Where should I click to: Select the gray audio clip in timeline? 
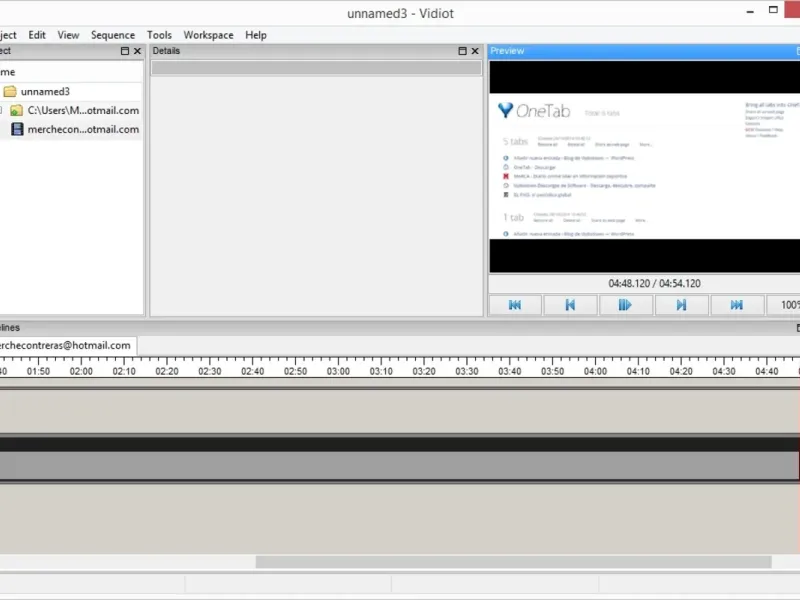tap(399, 466)
